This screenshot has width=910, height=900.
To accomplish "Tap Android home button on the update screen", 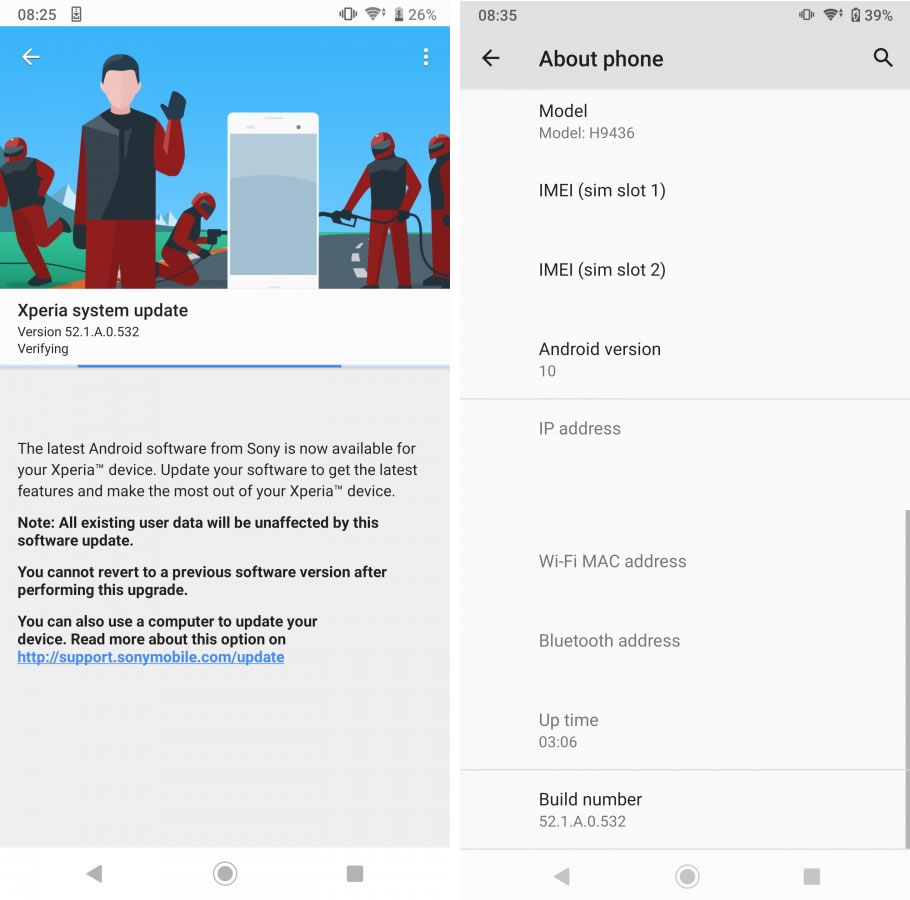I will (x=225, y=873).
